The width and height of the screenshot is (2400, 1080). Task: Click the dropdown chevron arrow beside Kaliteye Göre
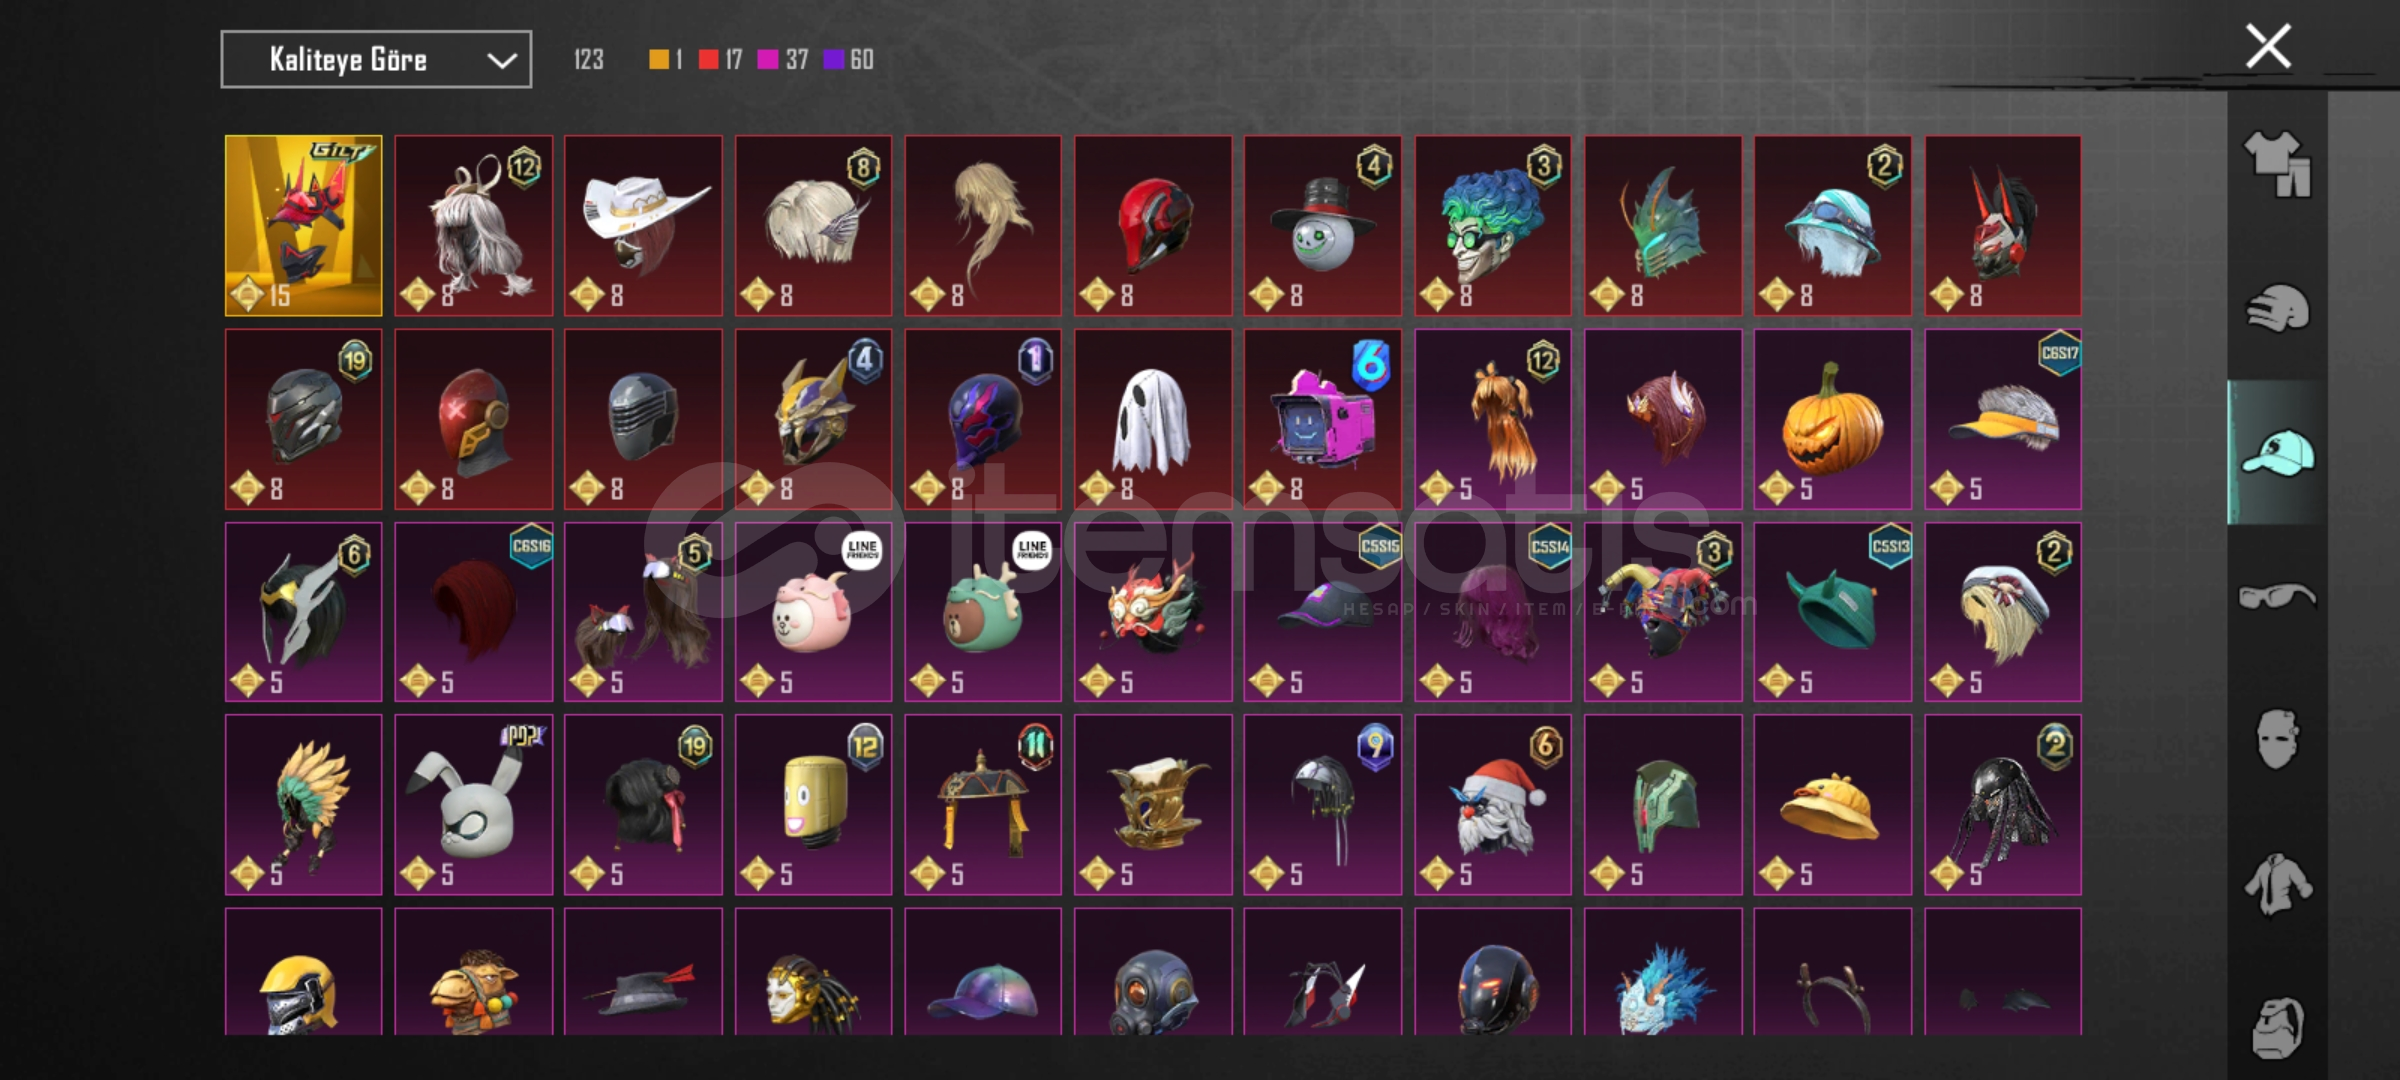501,61
